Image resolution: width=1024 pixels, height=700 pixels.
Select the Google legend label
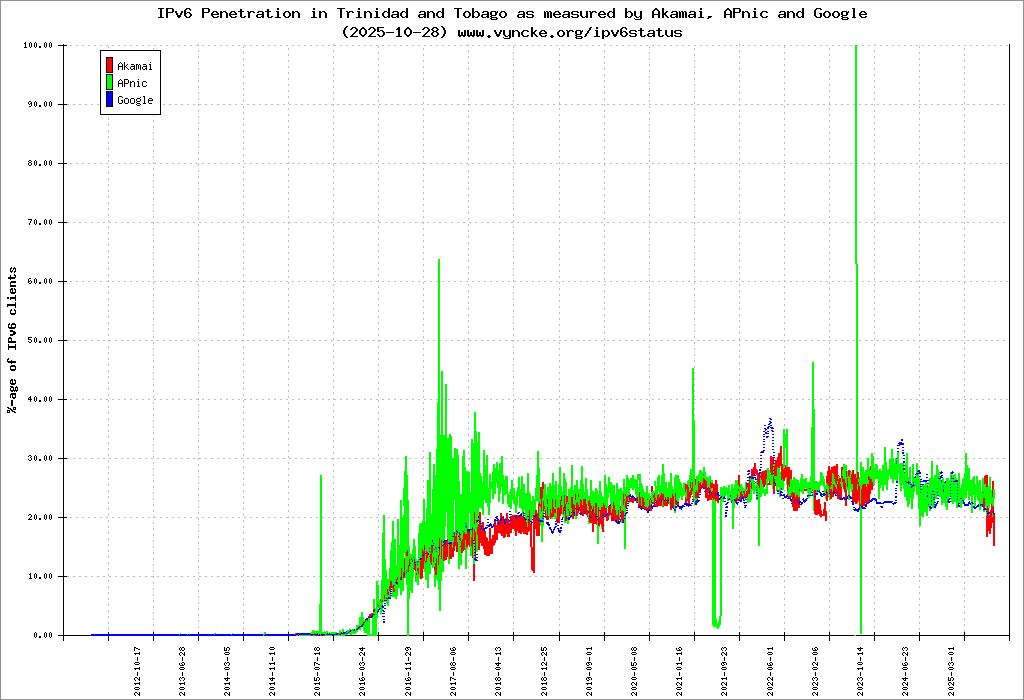pyautogui.click(x=135, y=100)
